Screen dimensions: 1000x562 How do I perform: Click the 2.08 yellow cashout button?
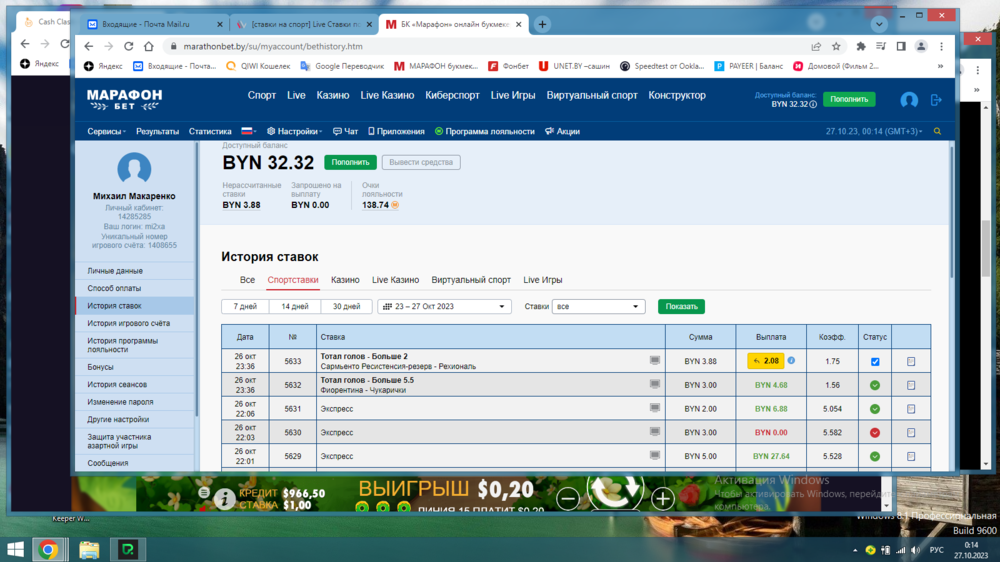coord(765,361)
